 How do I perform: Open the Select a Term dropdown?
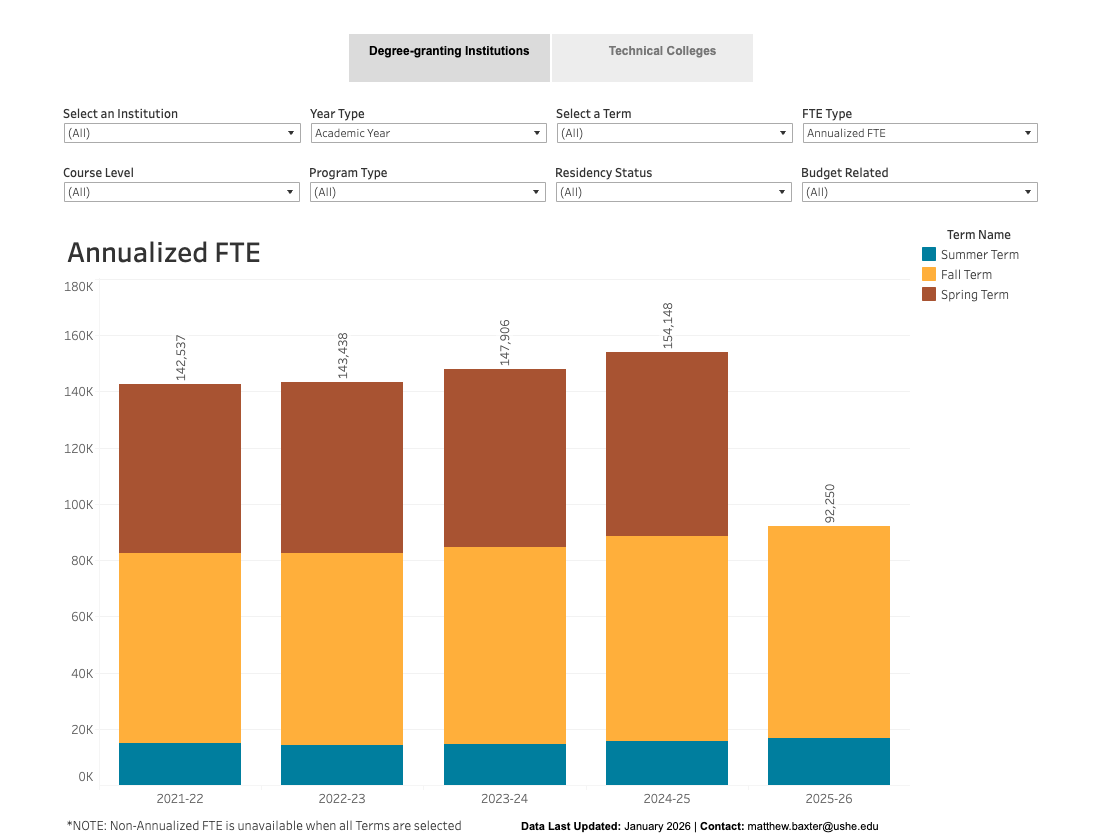[673, 133]
